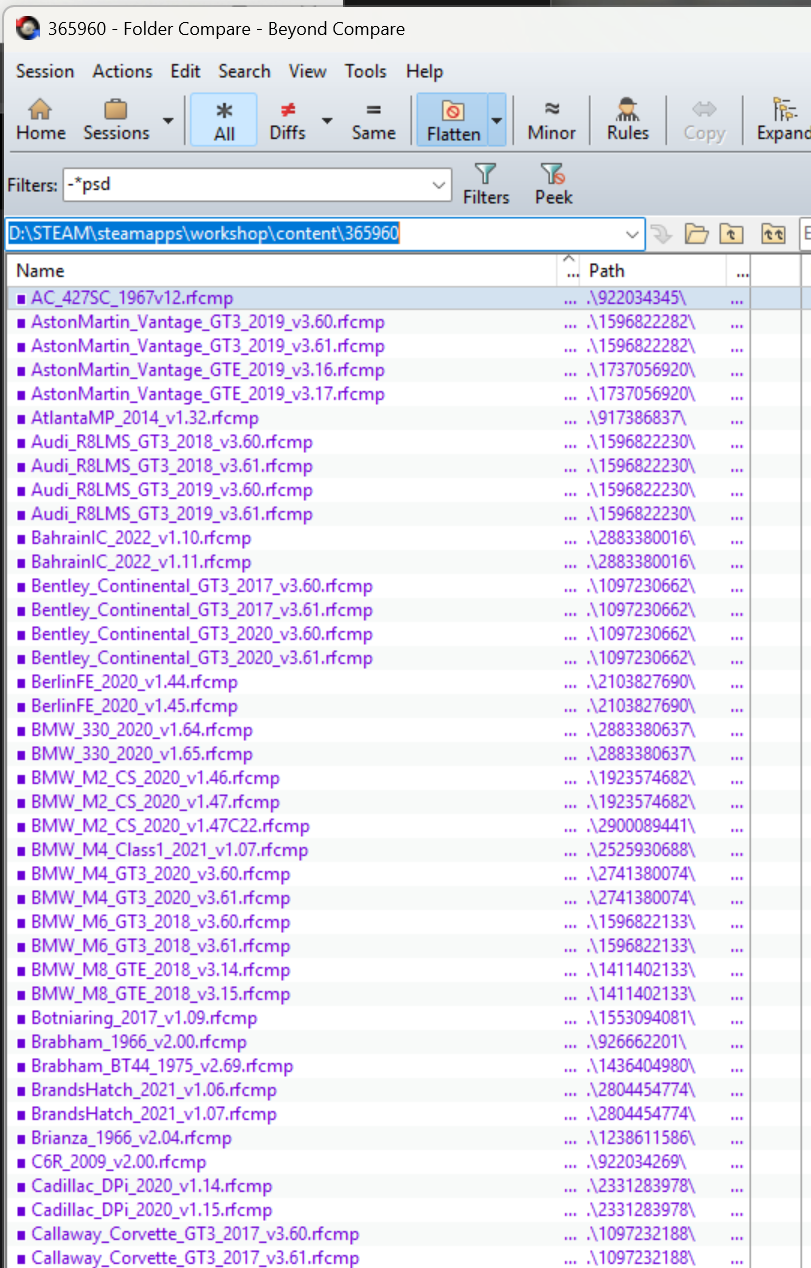Select Botniaring_2017_v1.09.rfcmp file
This screenshot has height=1268, width=811.
click(144, 1018)
